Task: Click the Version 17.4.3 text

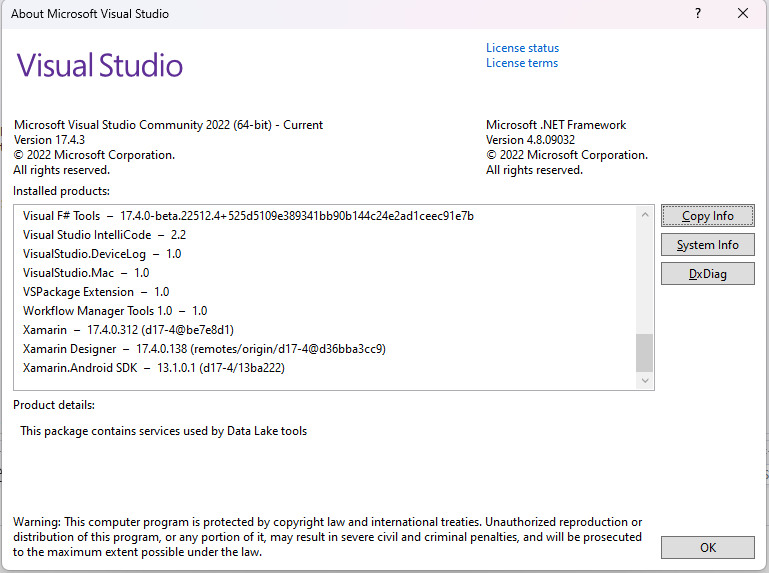Action: pos(49,140)
